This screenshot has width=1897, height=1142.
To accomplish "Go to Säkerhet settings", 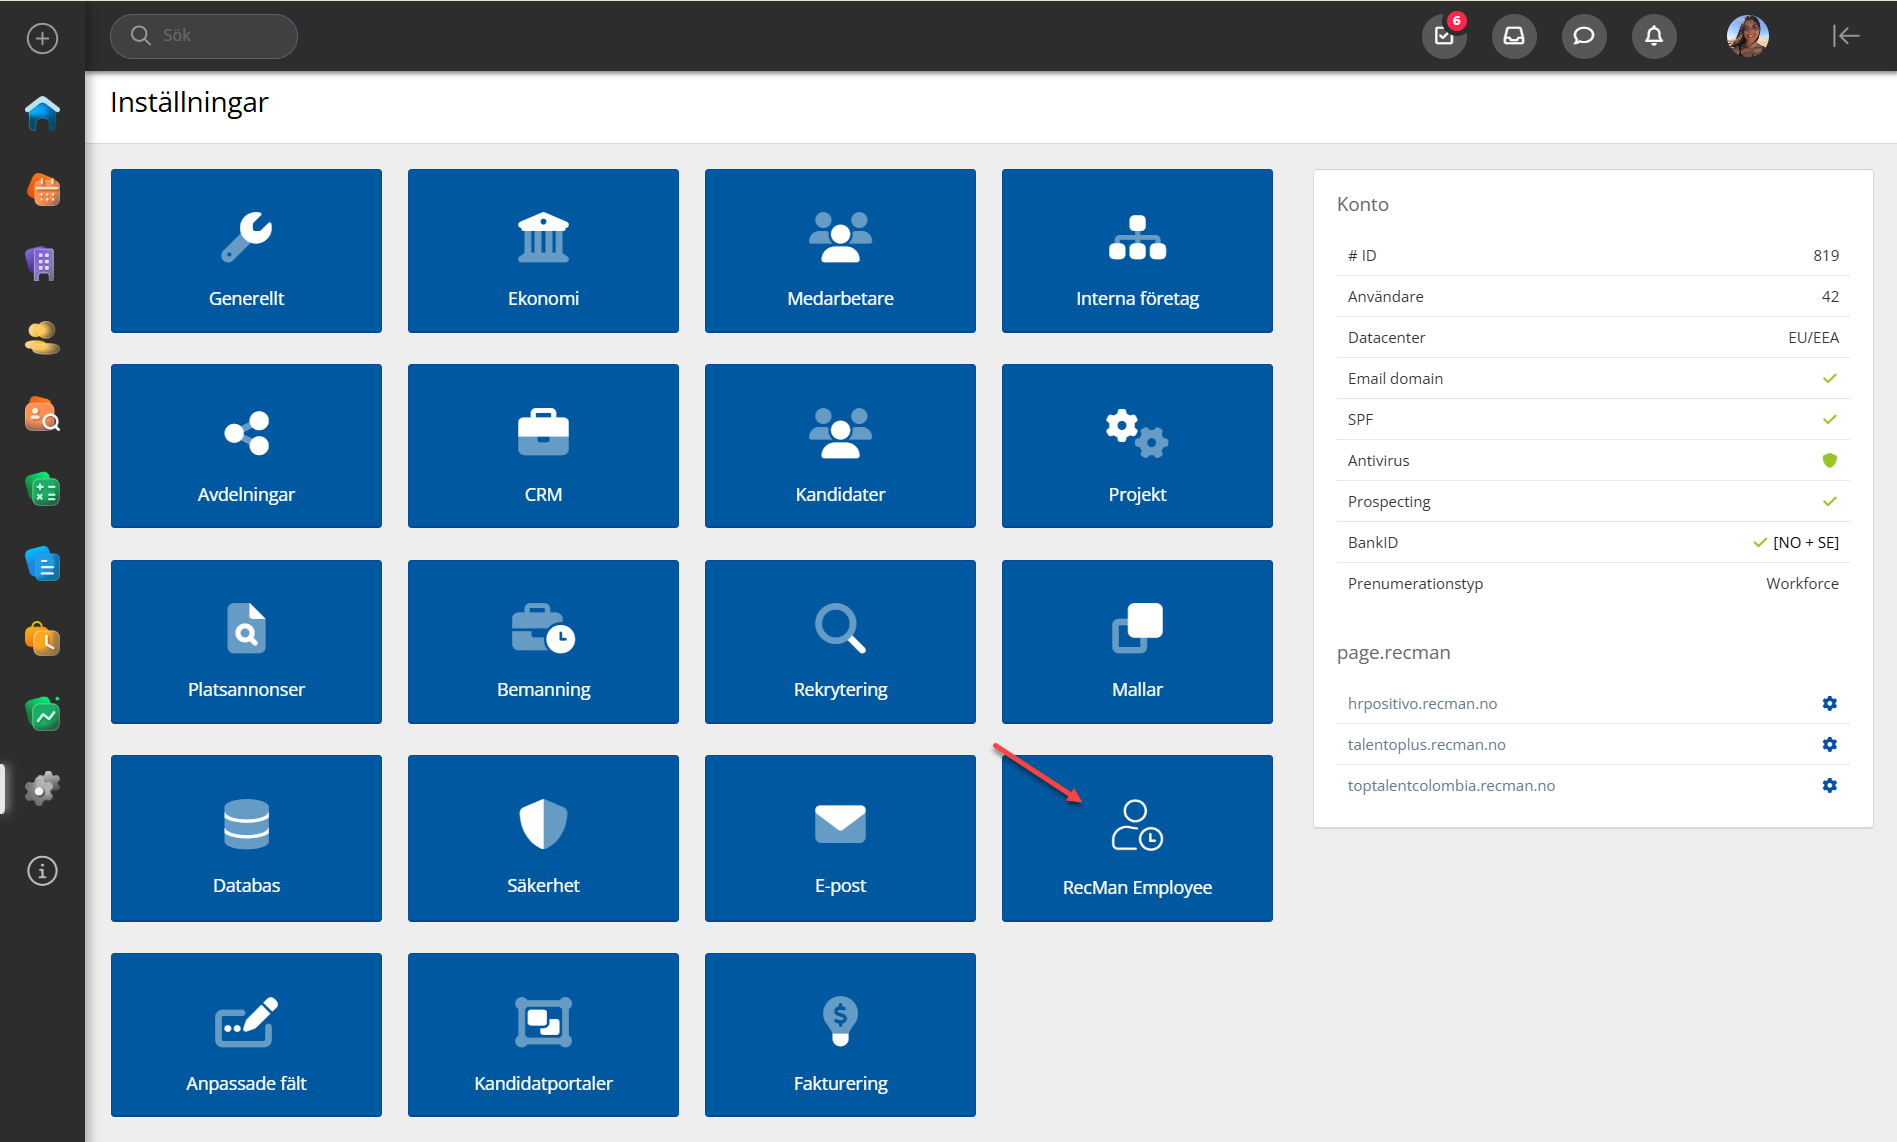I will [543, 838].
